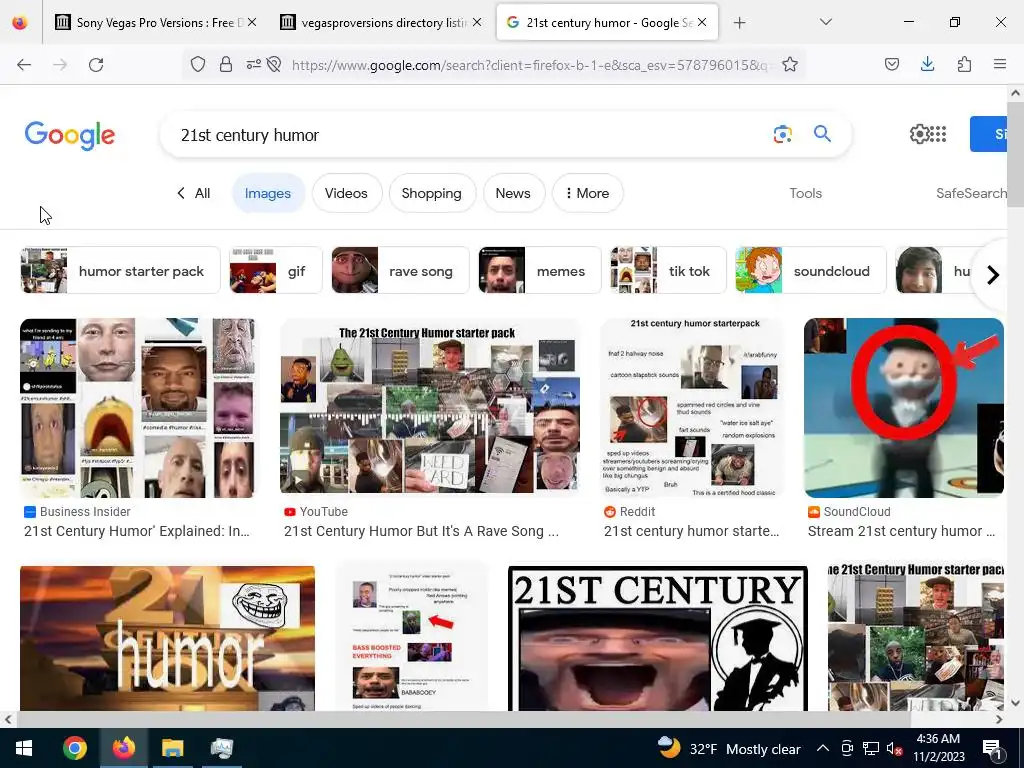
Task: Open YouTube rave song image result
Action: (x=430, y=408)
